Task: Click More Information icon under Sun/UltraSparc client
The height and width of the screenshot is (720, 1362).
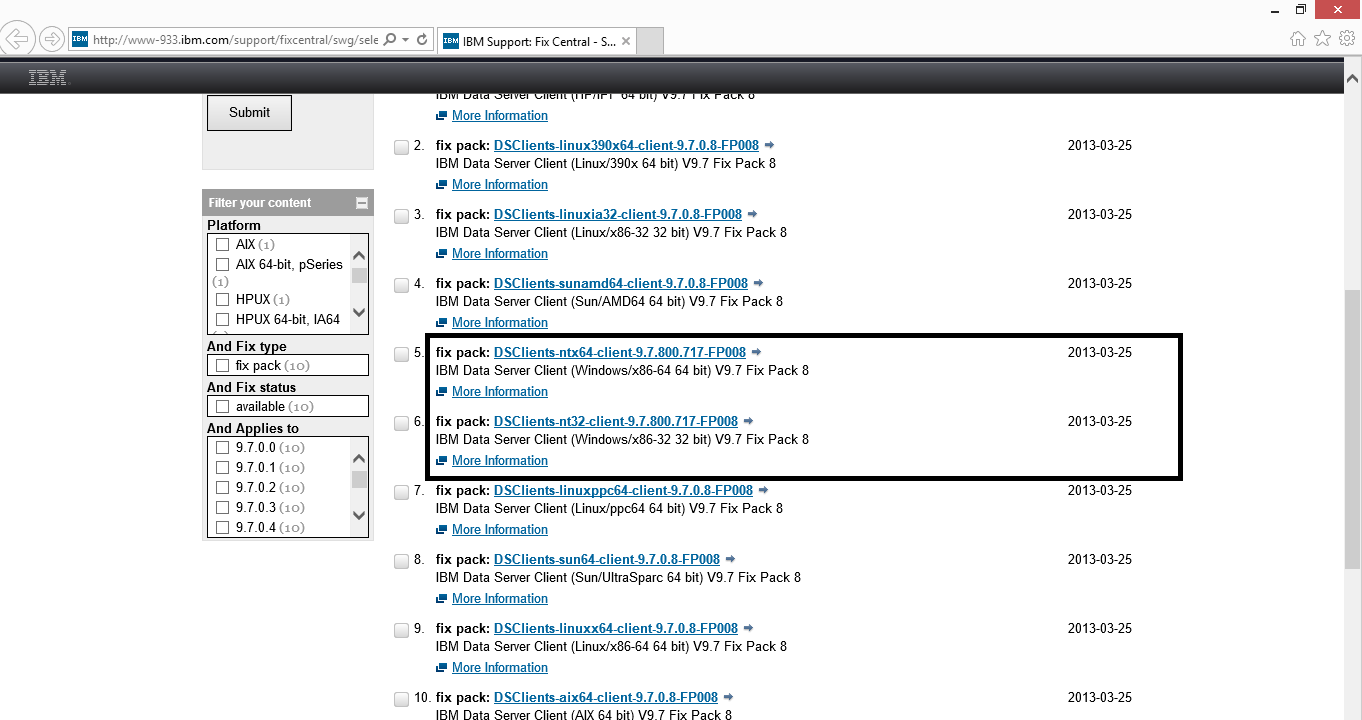Action: point(442,600)
